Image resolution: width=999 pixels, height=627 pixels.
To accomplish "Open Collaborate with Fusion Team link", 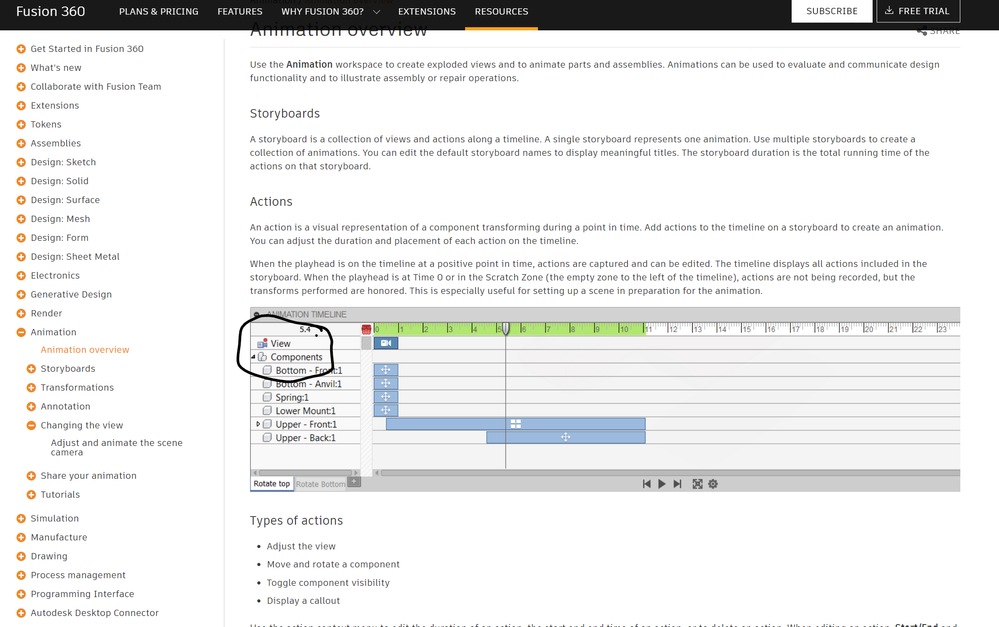I will 96,87.
